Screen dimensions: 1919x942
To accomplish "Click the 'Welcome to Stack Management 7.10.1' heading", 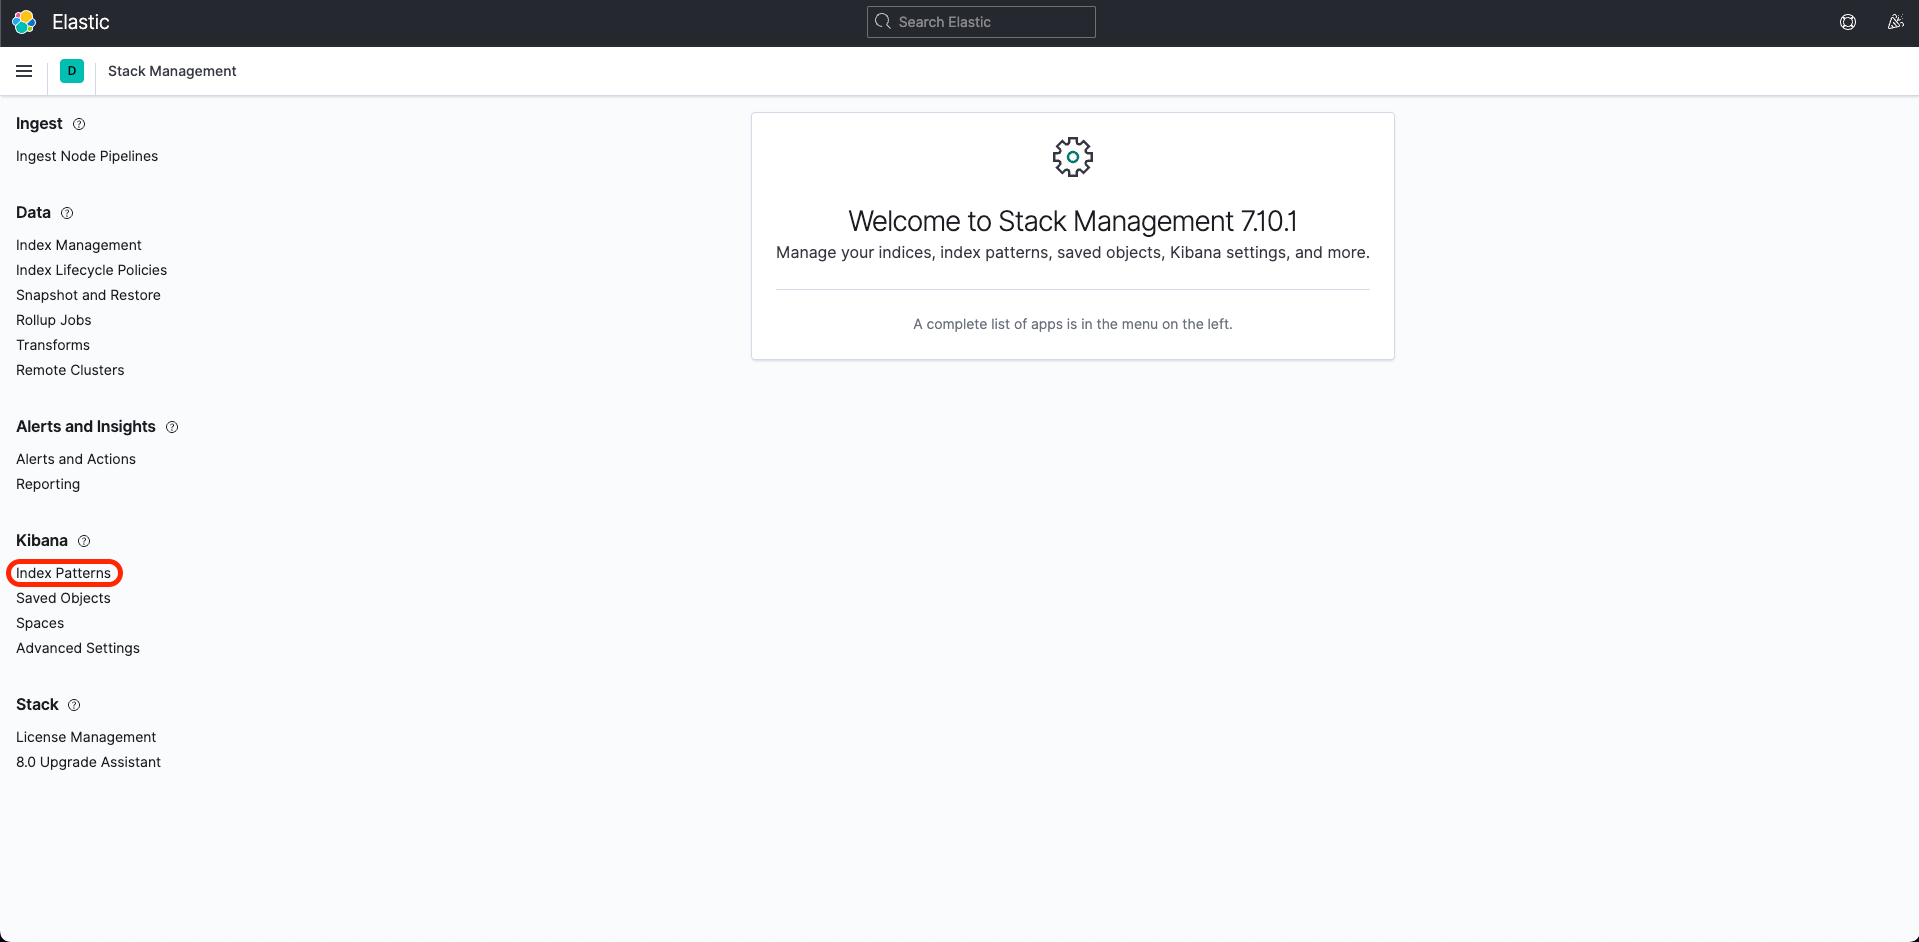I will point(1073,221).
